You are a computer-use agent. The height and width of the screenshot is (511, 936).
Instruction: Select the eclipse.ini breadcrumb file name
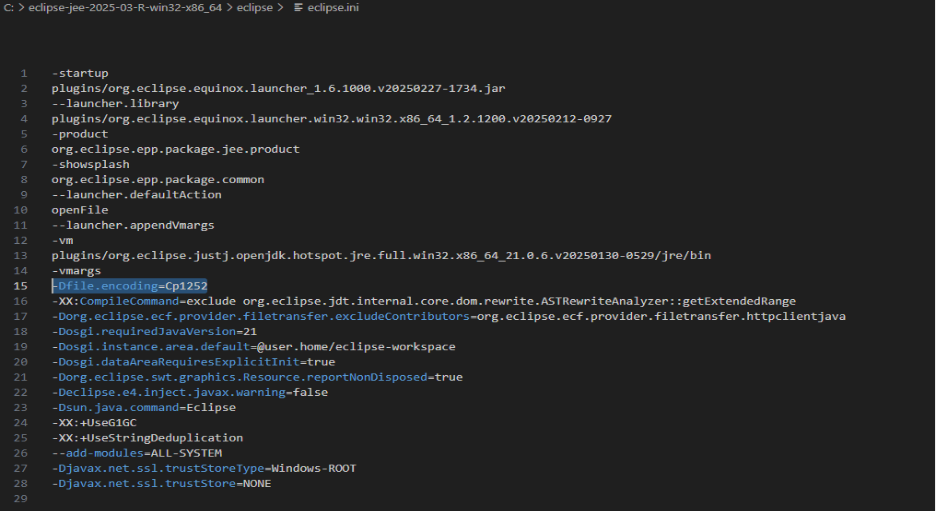(x=334, y=8)
